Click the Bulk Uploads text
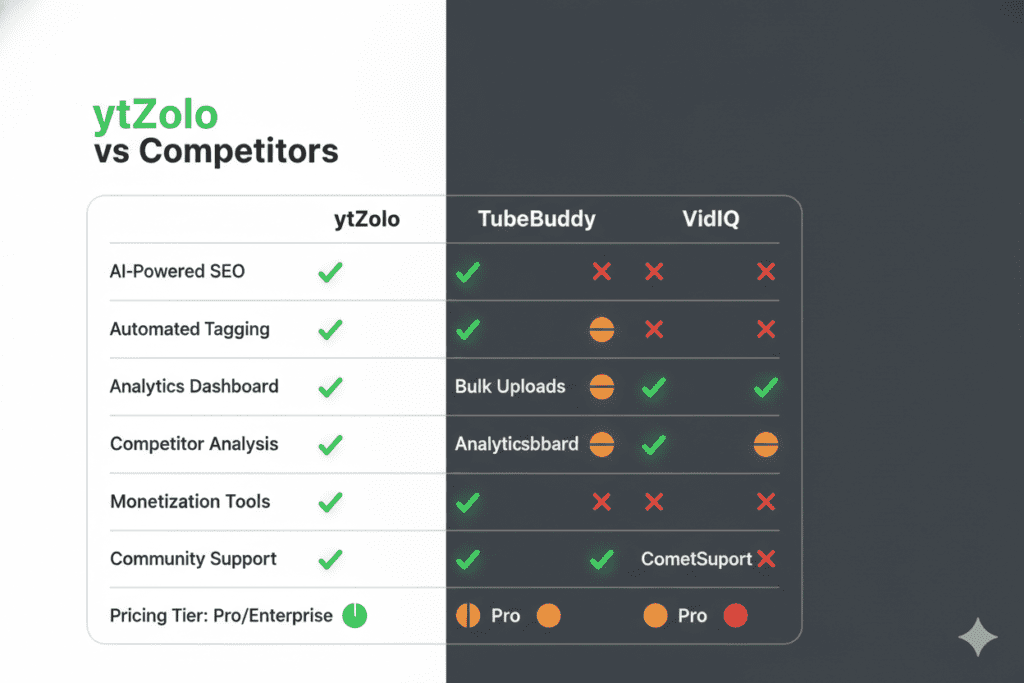The height and width of the screenshot is (683, 1024). 510,387
